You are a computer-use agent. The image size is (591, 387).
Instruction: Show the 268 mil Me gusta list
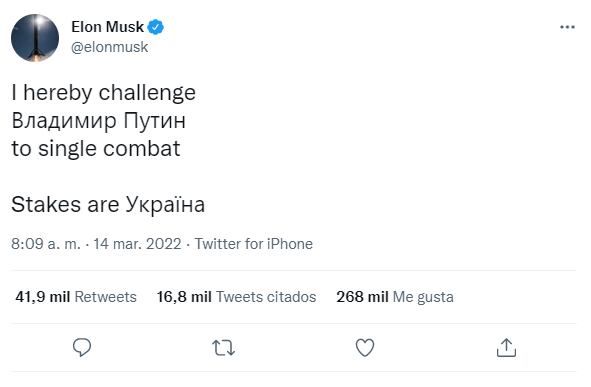[395, 297]
